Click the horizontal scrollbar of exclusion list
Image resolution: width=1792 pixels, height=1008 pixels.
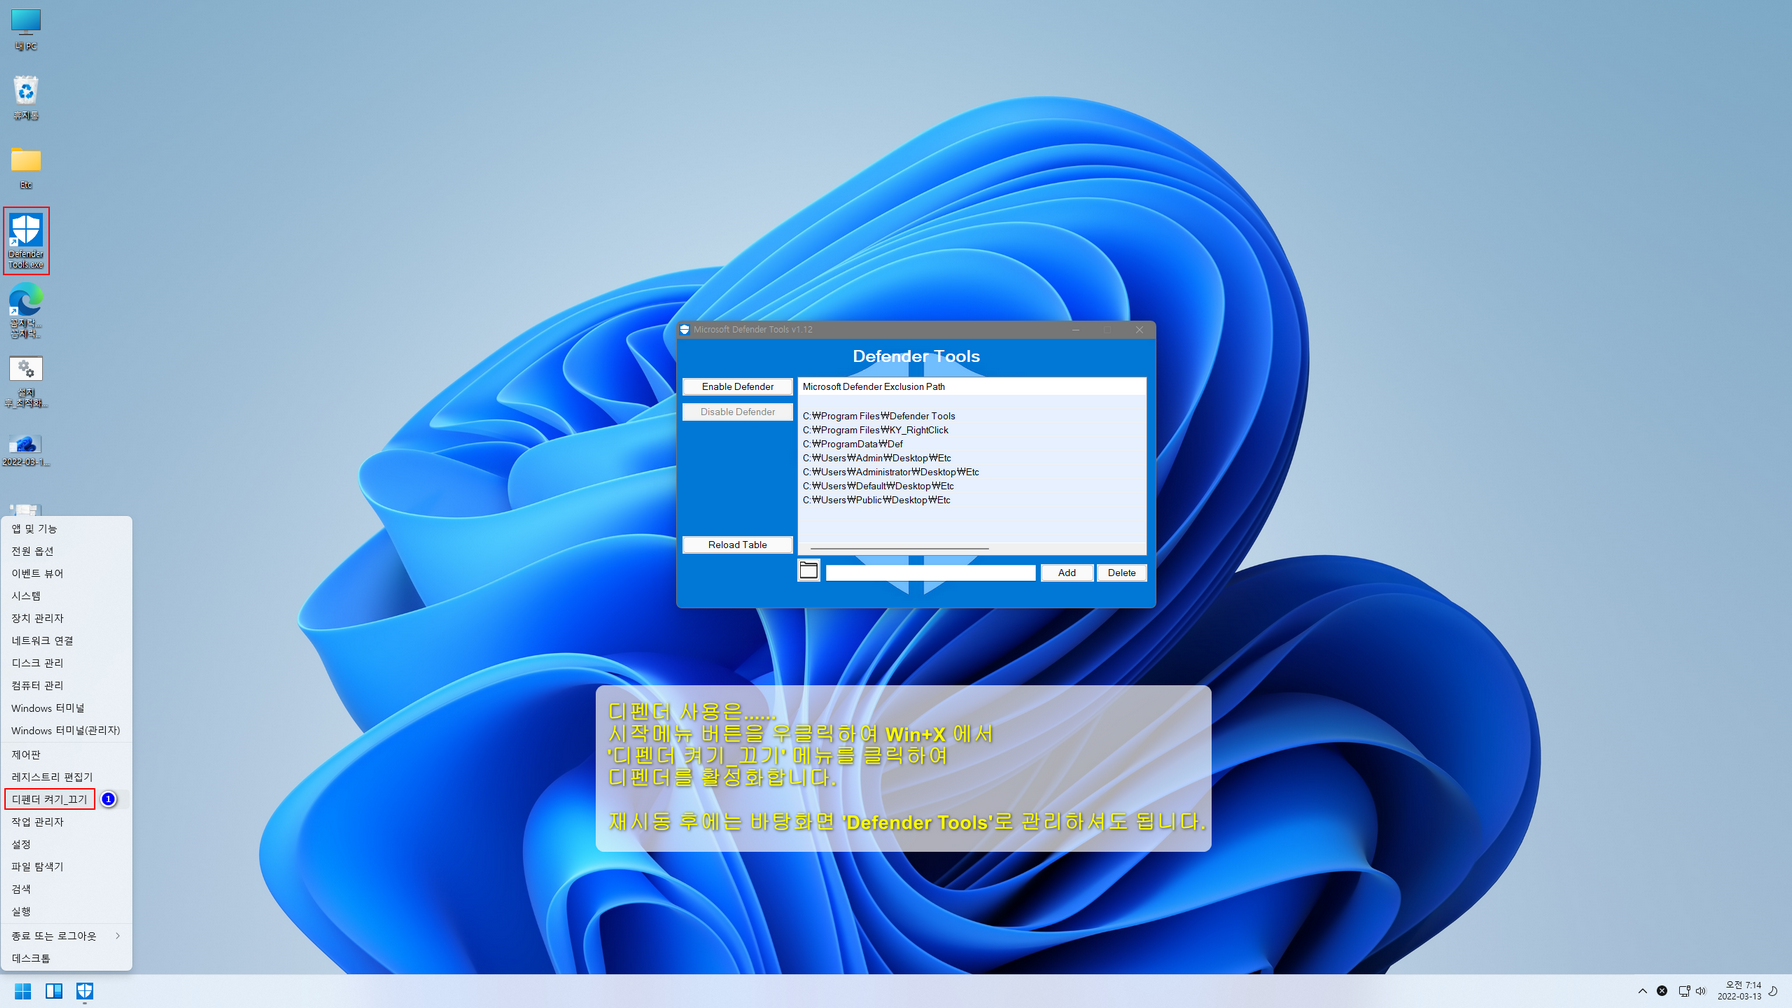coord(899,548)
